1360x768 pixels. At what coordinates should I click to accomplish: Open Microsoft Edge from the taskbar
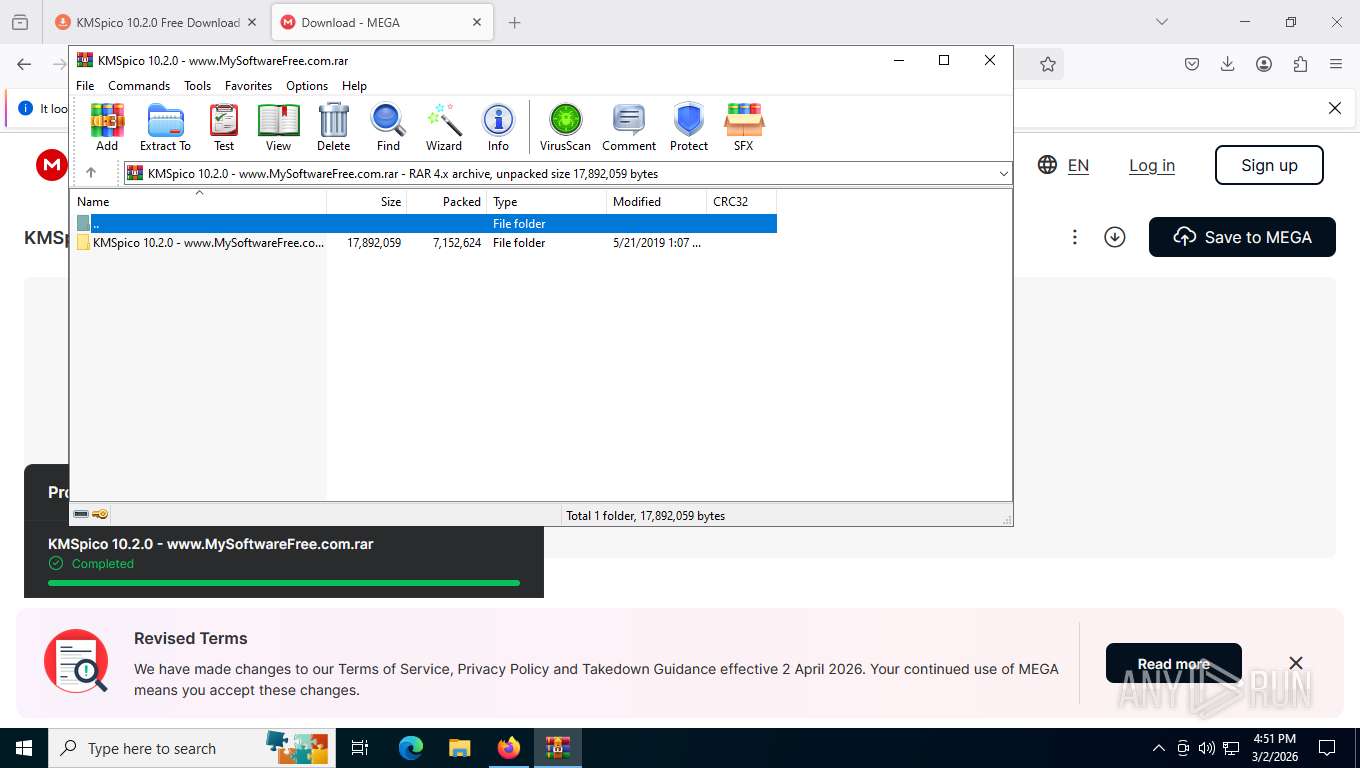coord(411,748)
